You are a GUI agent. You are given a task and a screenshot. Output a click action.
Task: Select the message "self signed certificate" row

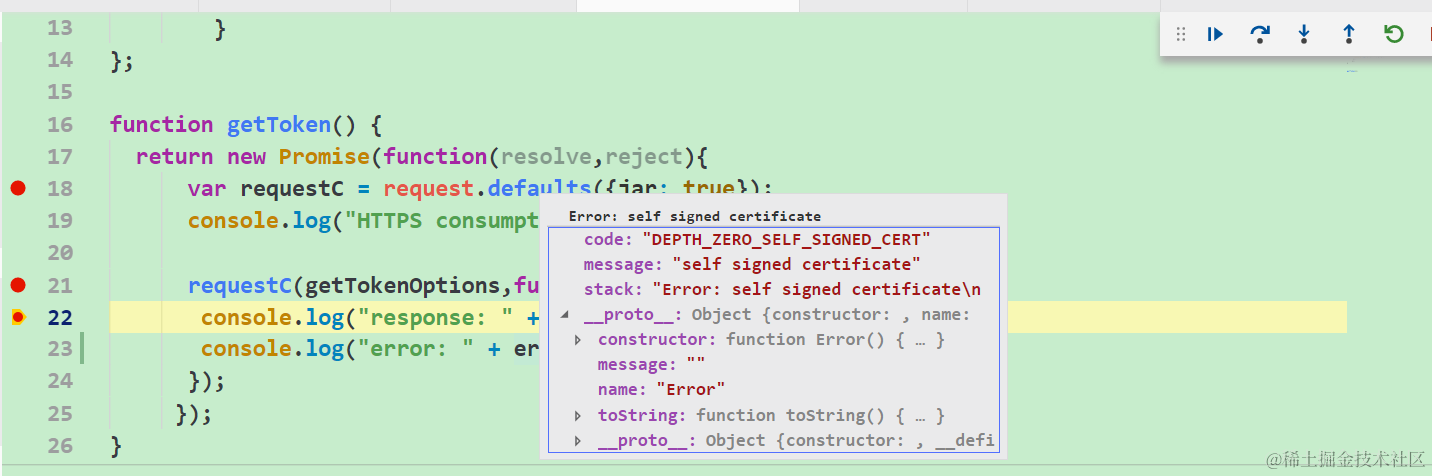[x=773, y=264]
